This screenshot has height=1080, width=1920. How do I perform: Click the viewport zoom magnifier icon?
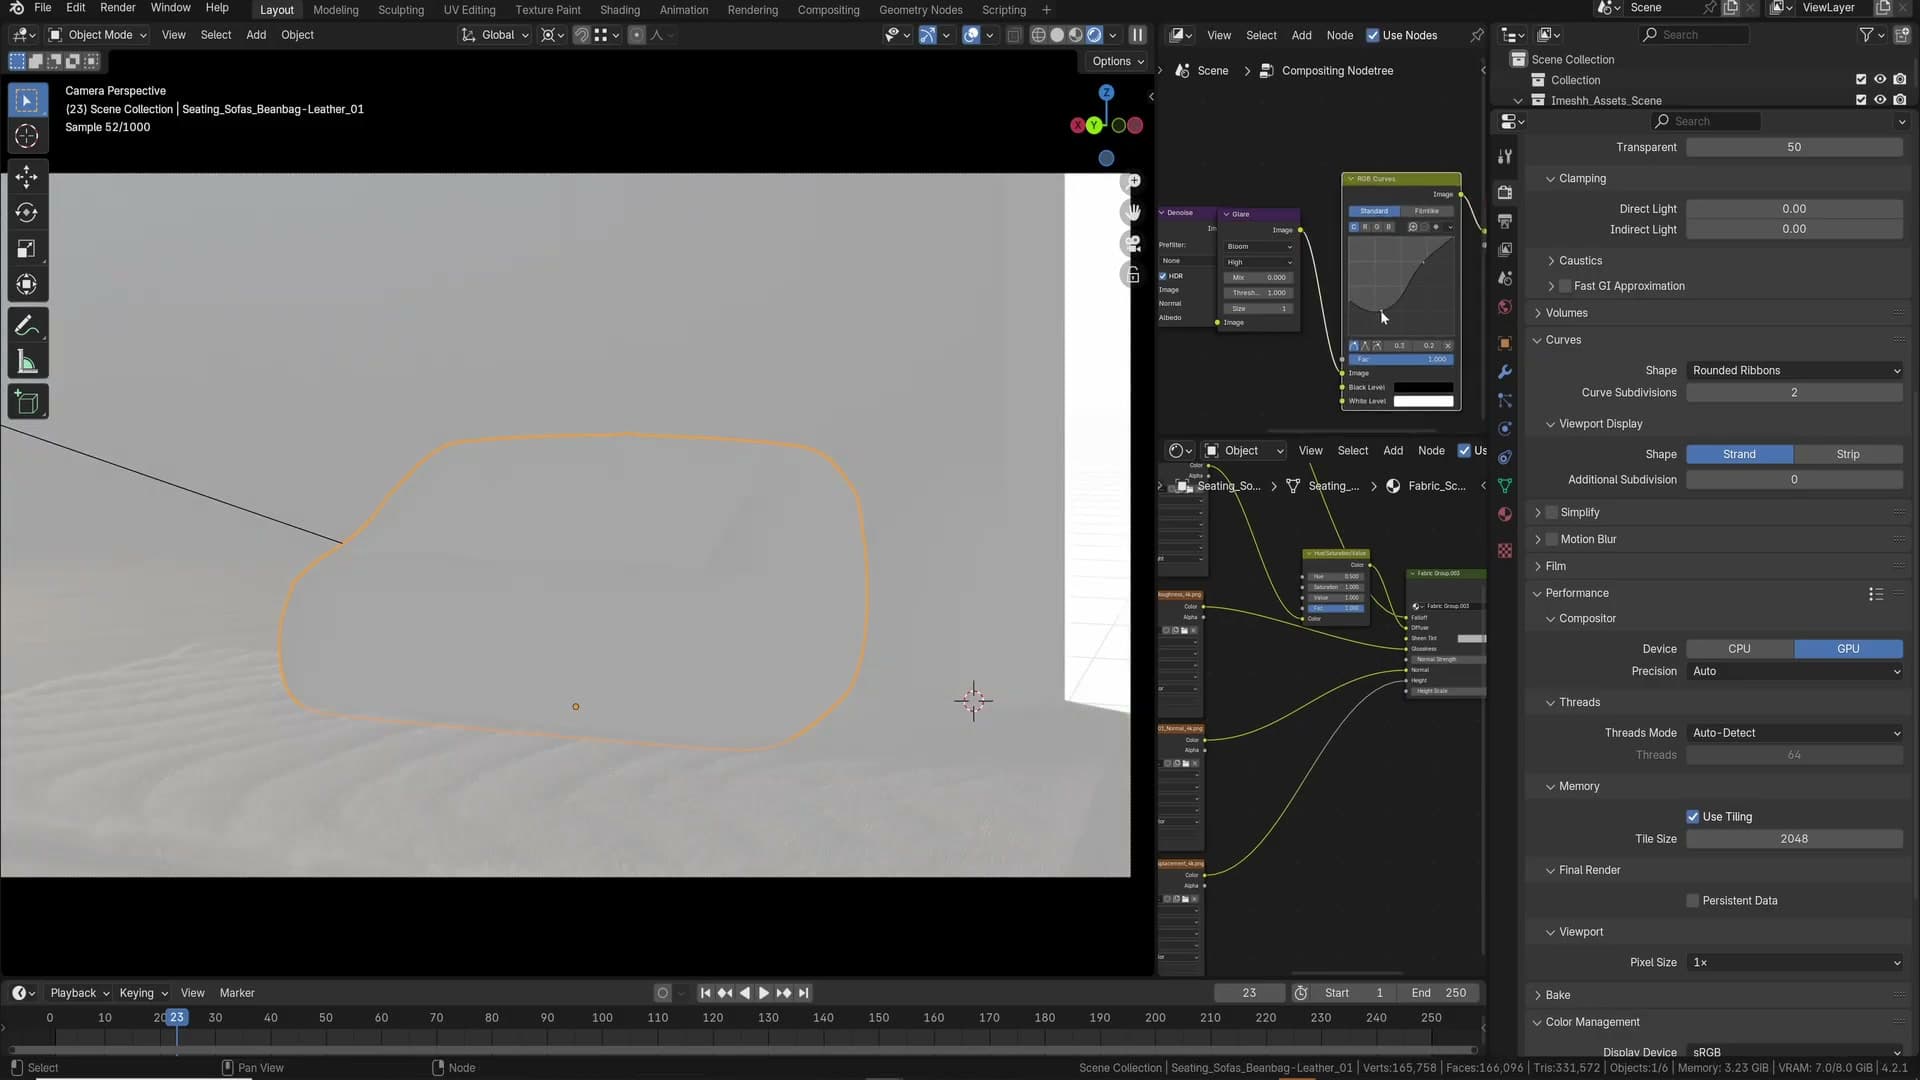coord(1133,182)
